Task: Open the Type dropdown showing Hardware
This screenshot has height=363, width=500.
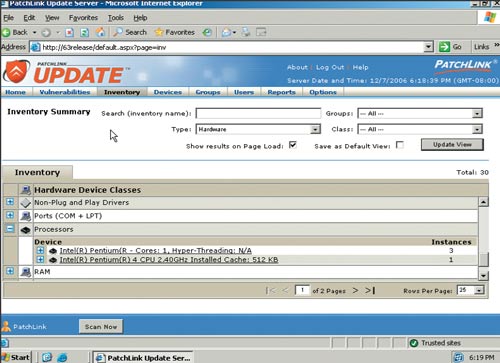Action: 258,129
